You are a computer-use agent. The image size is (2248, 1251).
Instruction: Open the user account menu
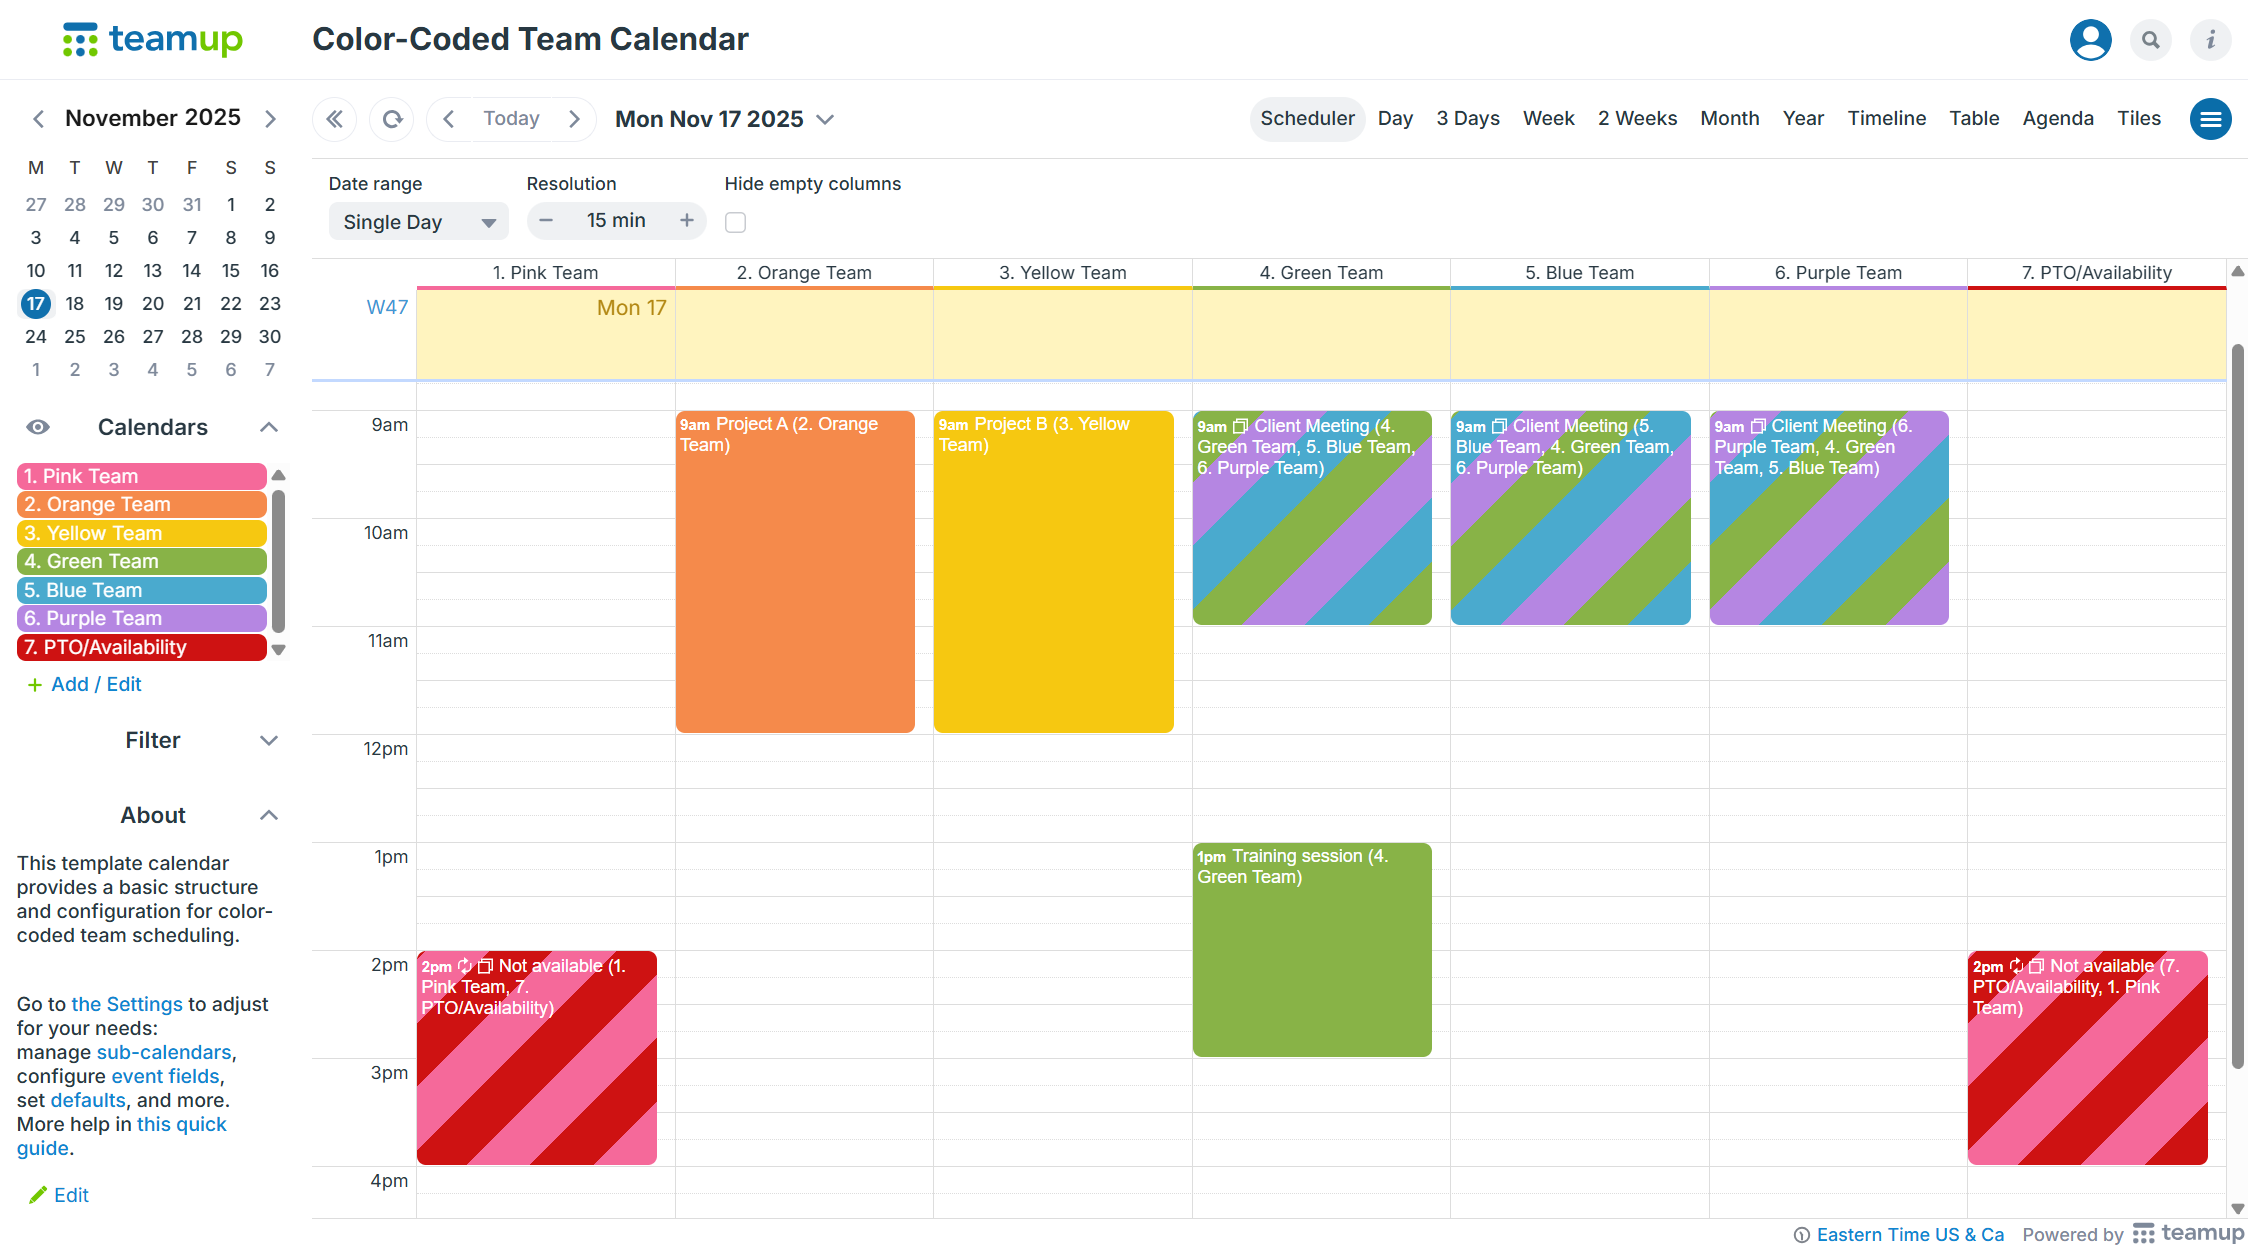(2090, 40)
